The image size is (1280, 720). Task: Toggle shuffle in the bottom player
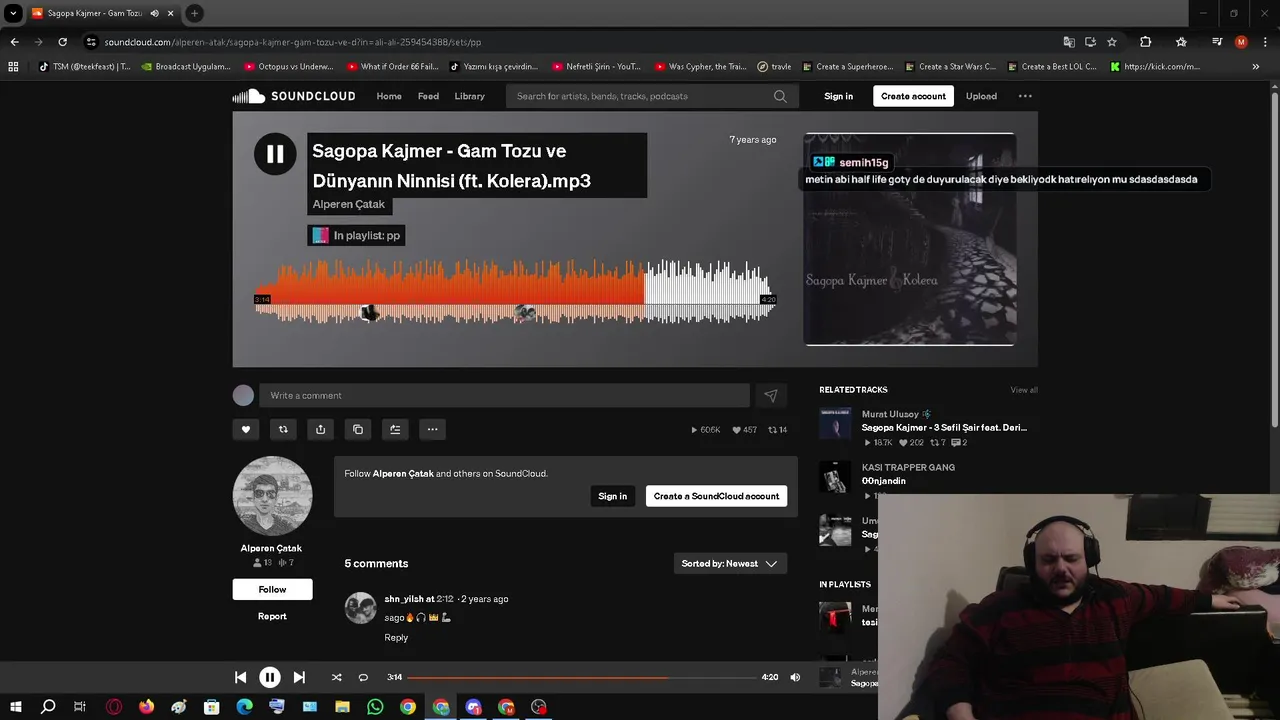(x=336, y=677)
